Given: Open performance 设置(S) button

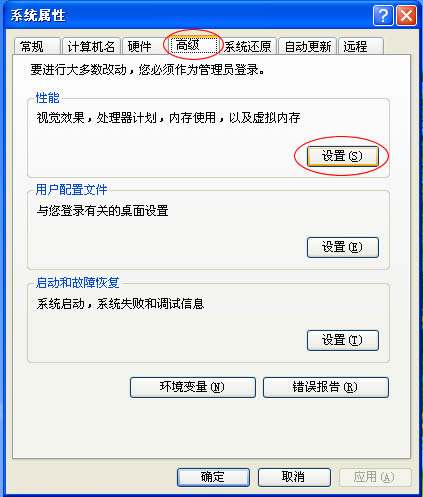Looking at the screenshot, I should pos(343,156).
